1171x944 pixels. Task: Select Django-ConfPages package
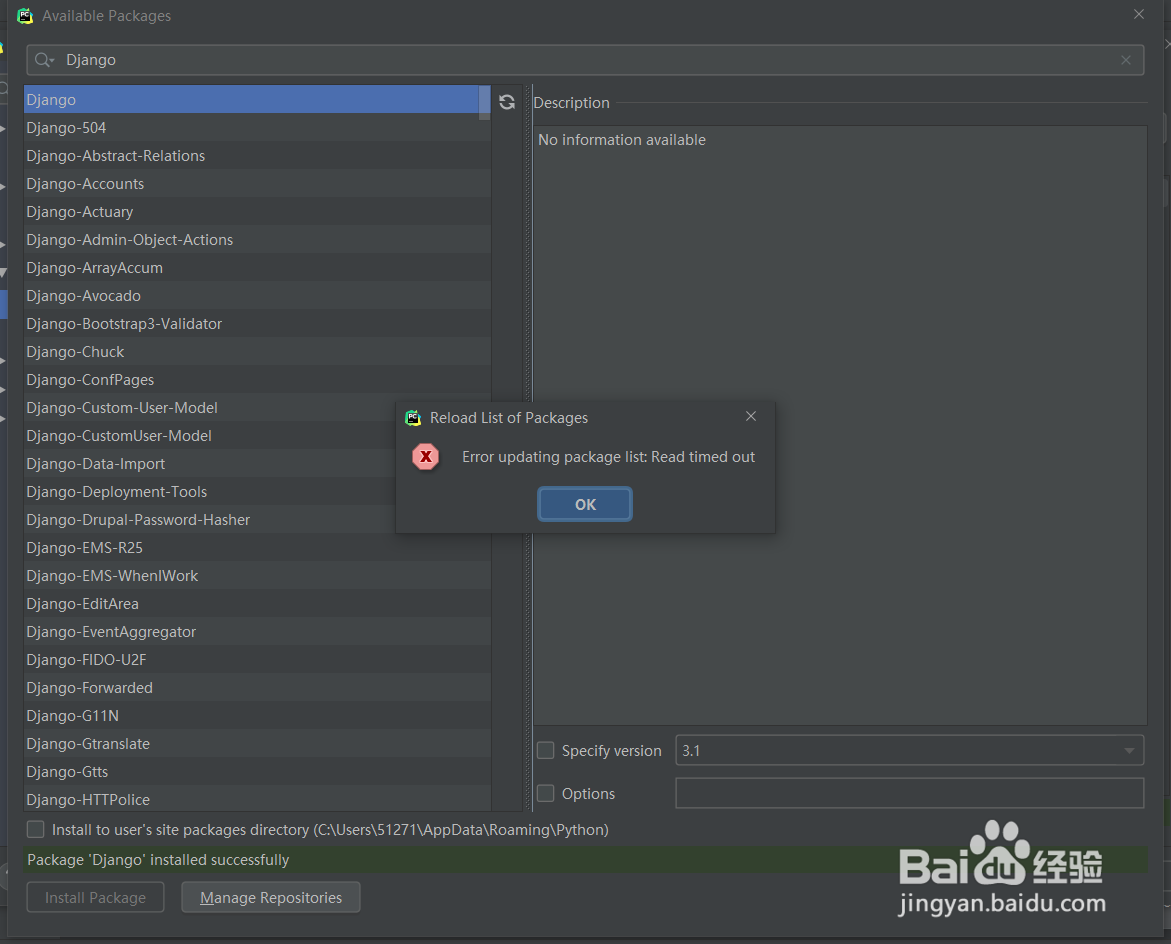coord(257,379)
